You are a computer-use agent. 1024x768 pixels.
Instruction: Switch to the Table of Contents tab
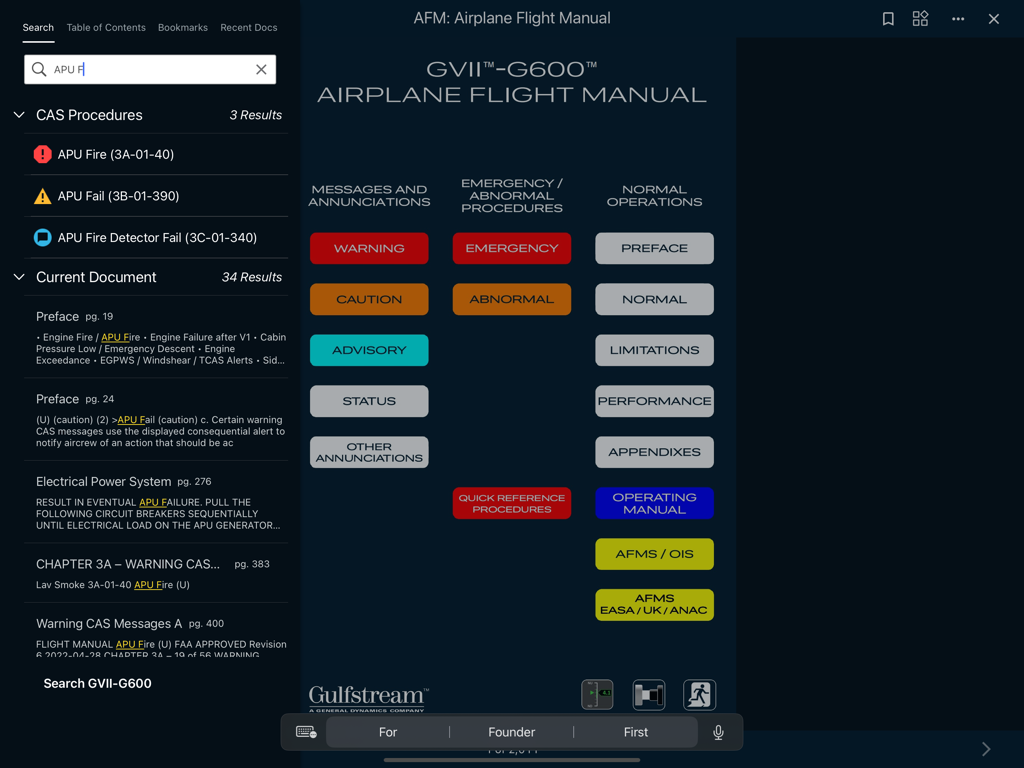[106, 27]
